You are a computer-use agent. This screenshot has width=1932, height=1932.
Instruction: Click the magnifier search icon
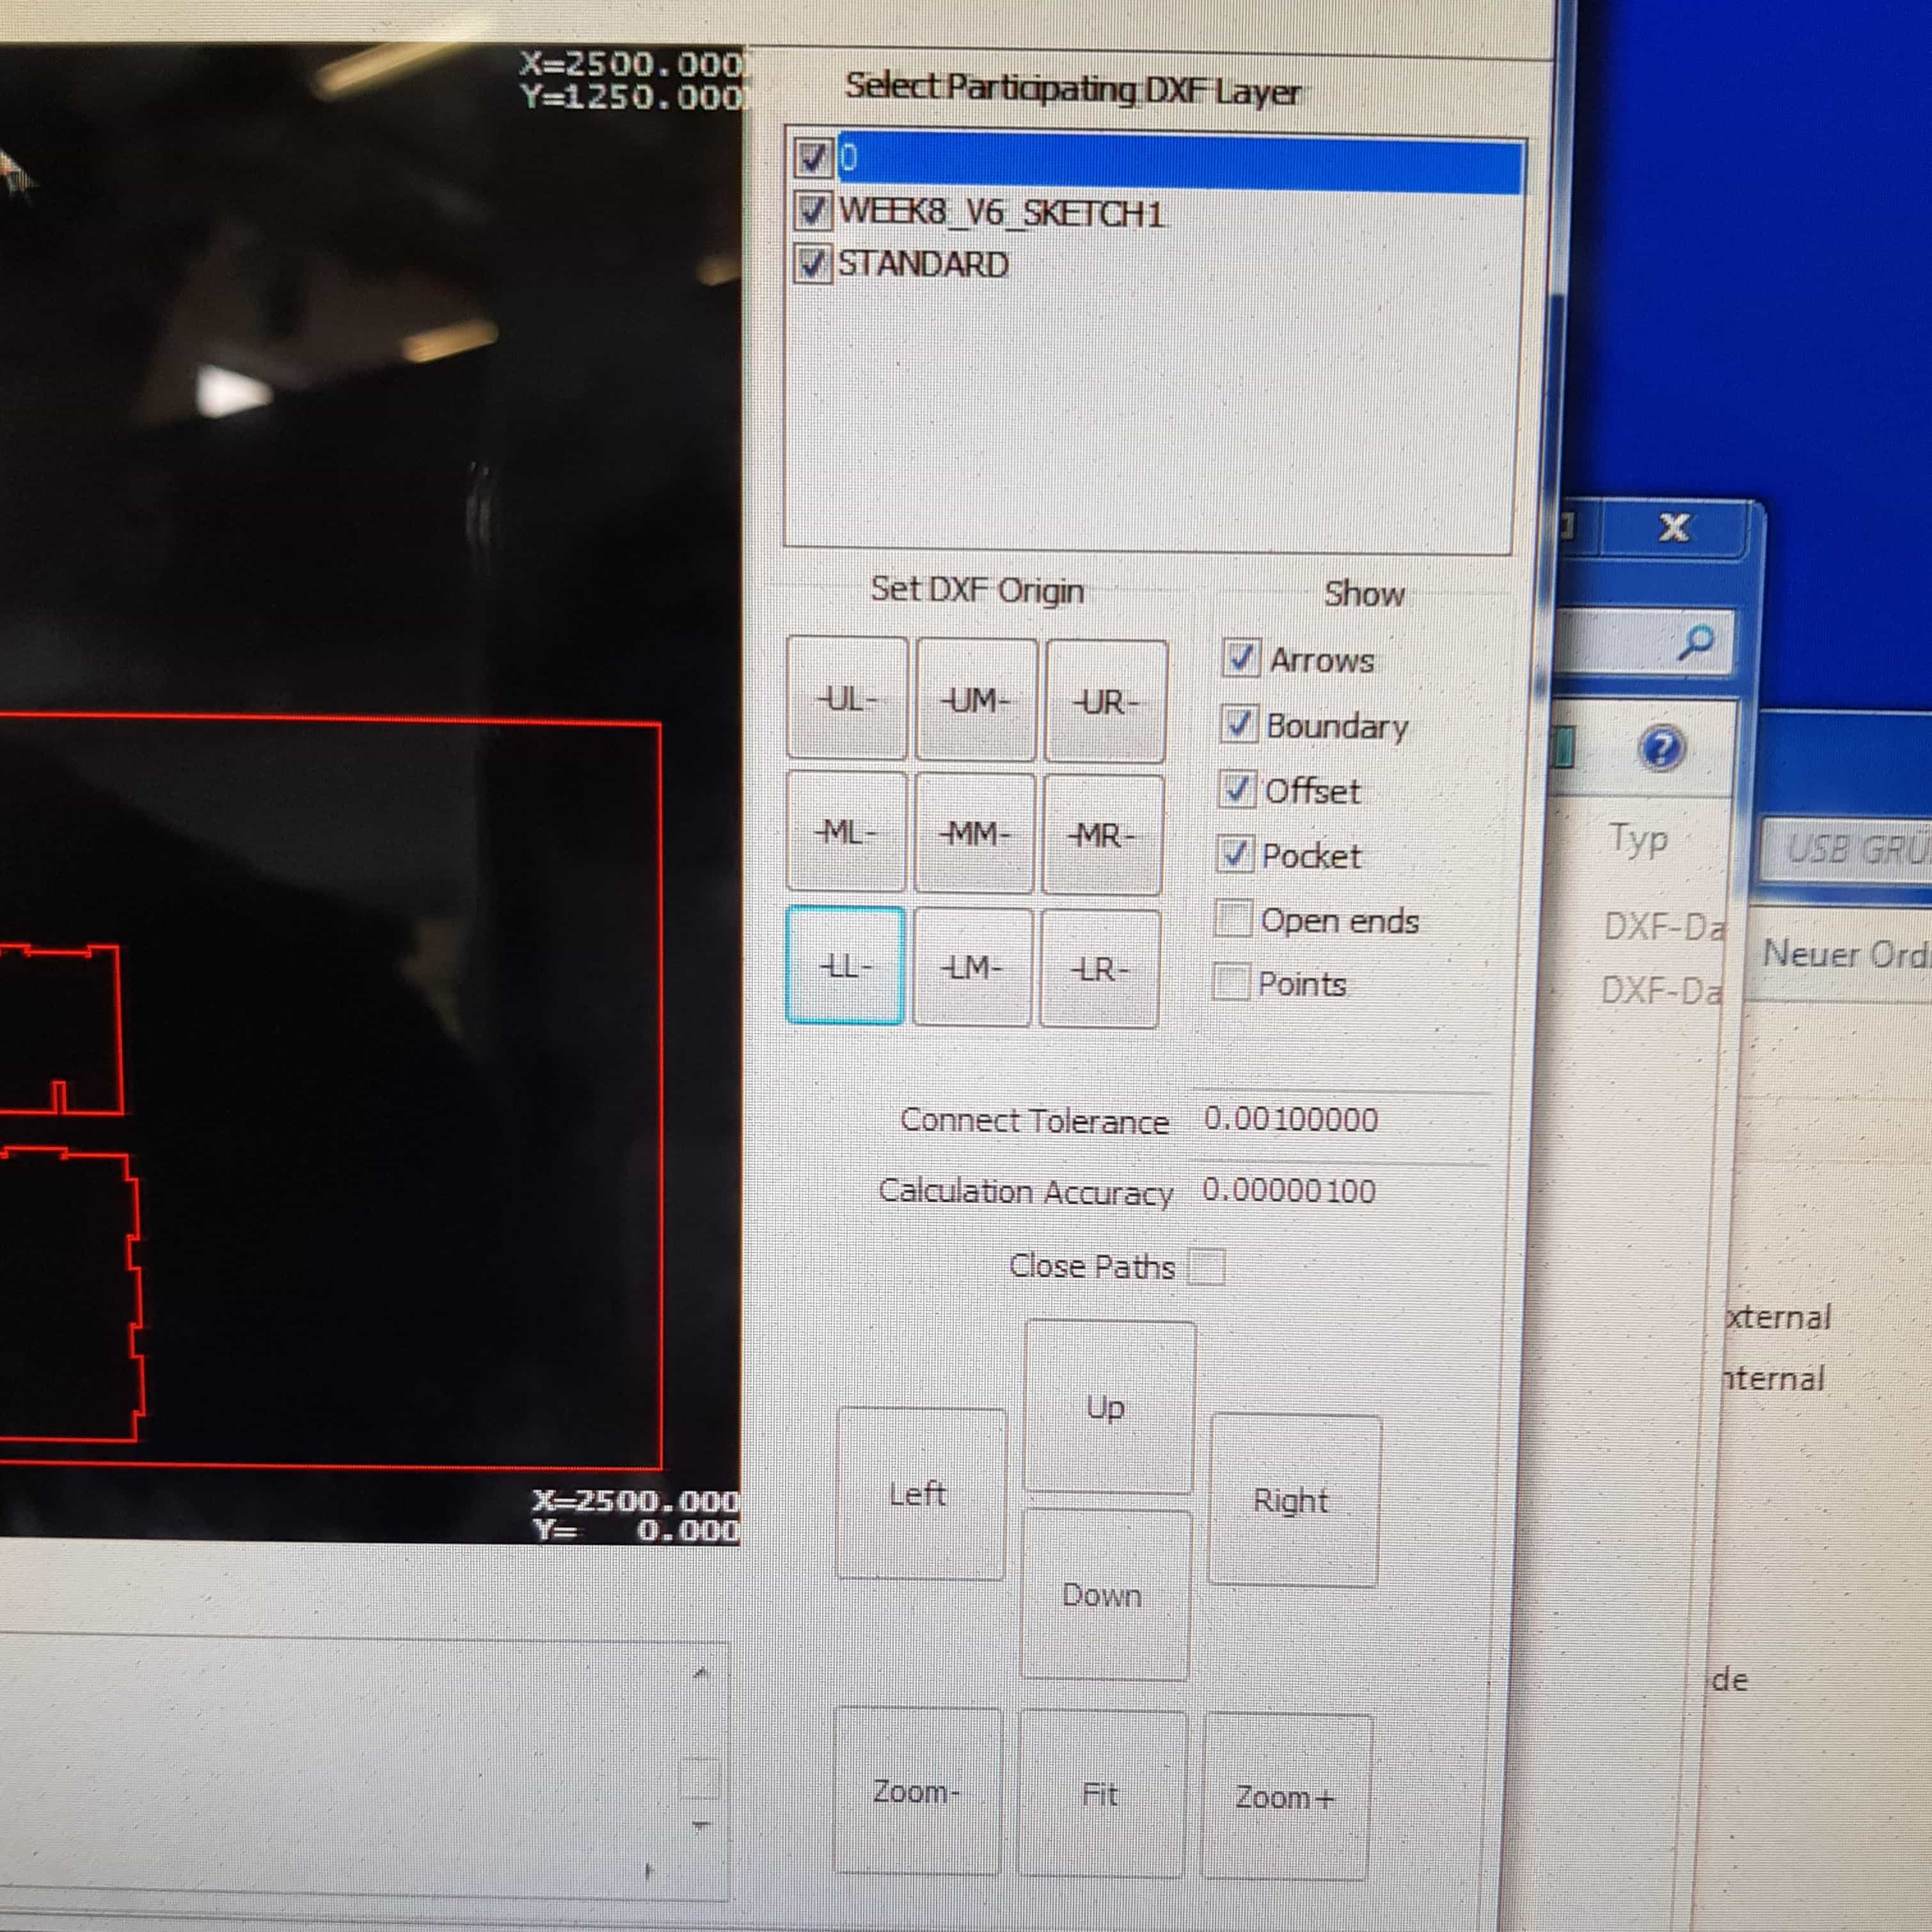coord(1696,643)
